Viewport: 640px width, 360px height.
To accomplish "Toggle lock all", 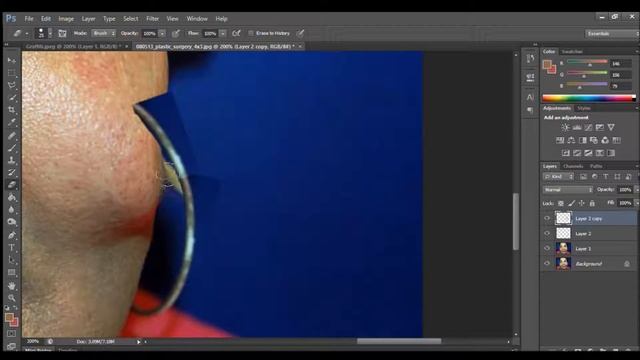I will point(592,203).
